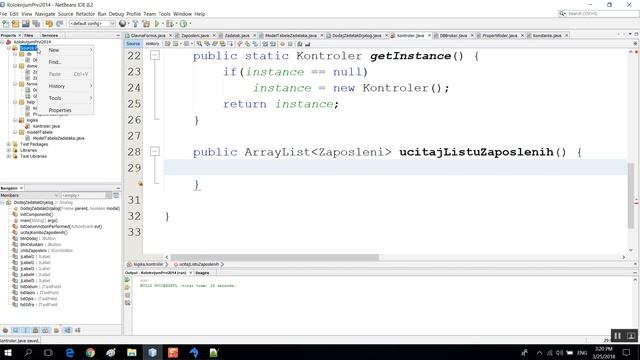The height and width of the screenshot is (360, 640).
Task: Click the Save All toolbar icon
Action: click(36, 24)
